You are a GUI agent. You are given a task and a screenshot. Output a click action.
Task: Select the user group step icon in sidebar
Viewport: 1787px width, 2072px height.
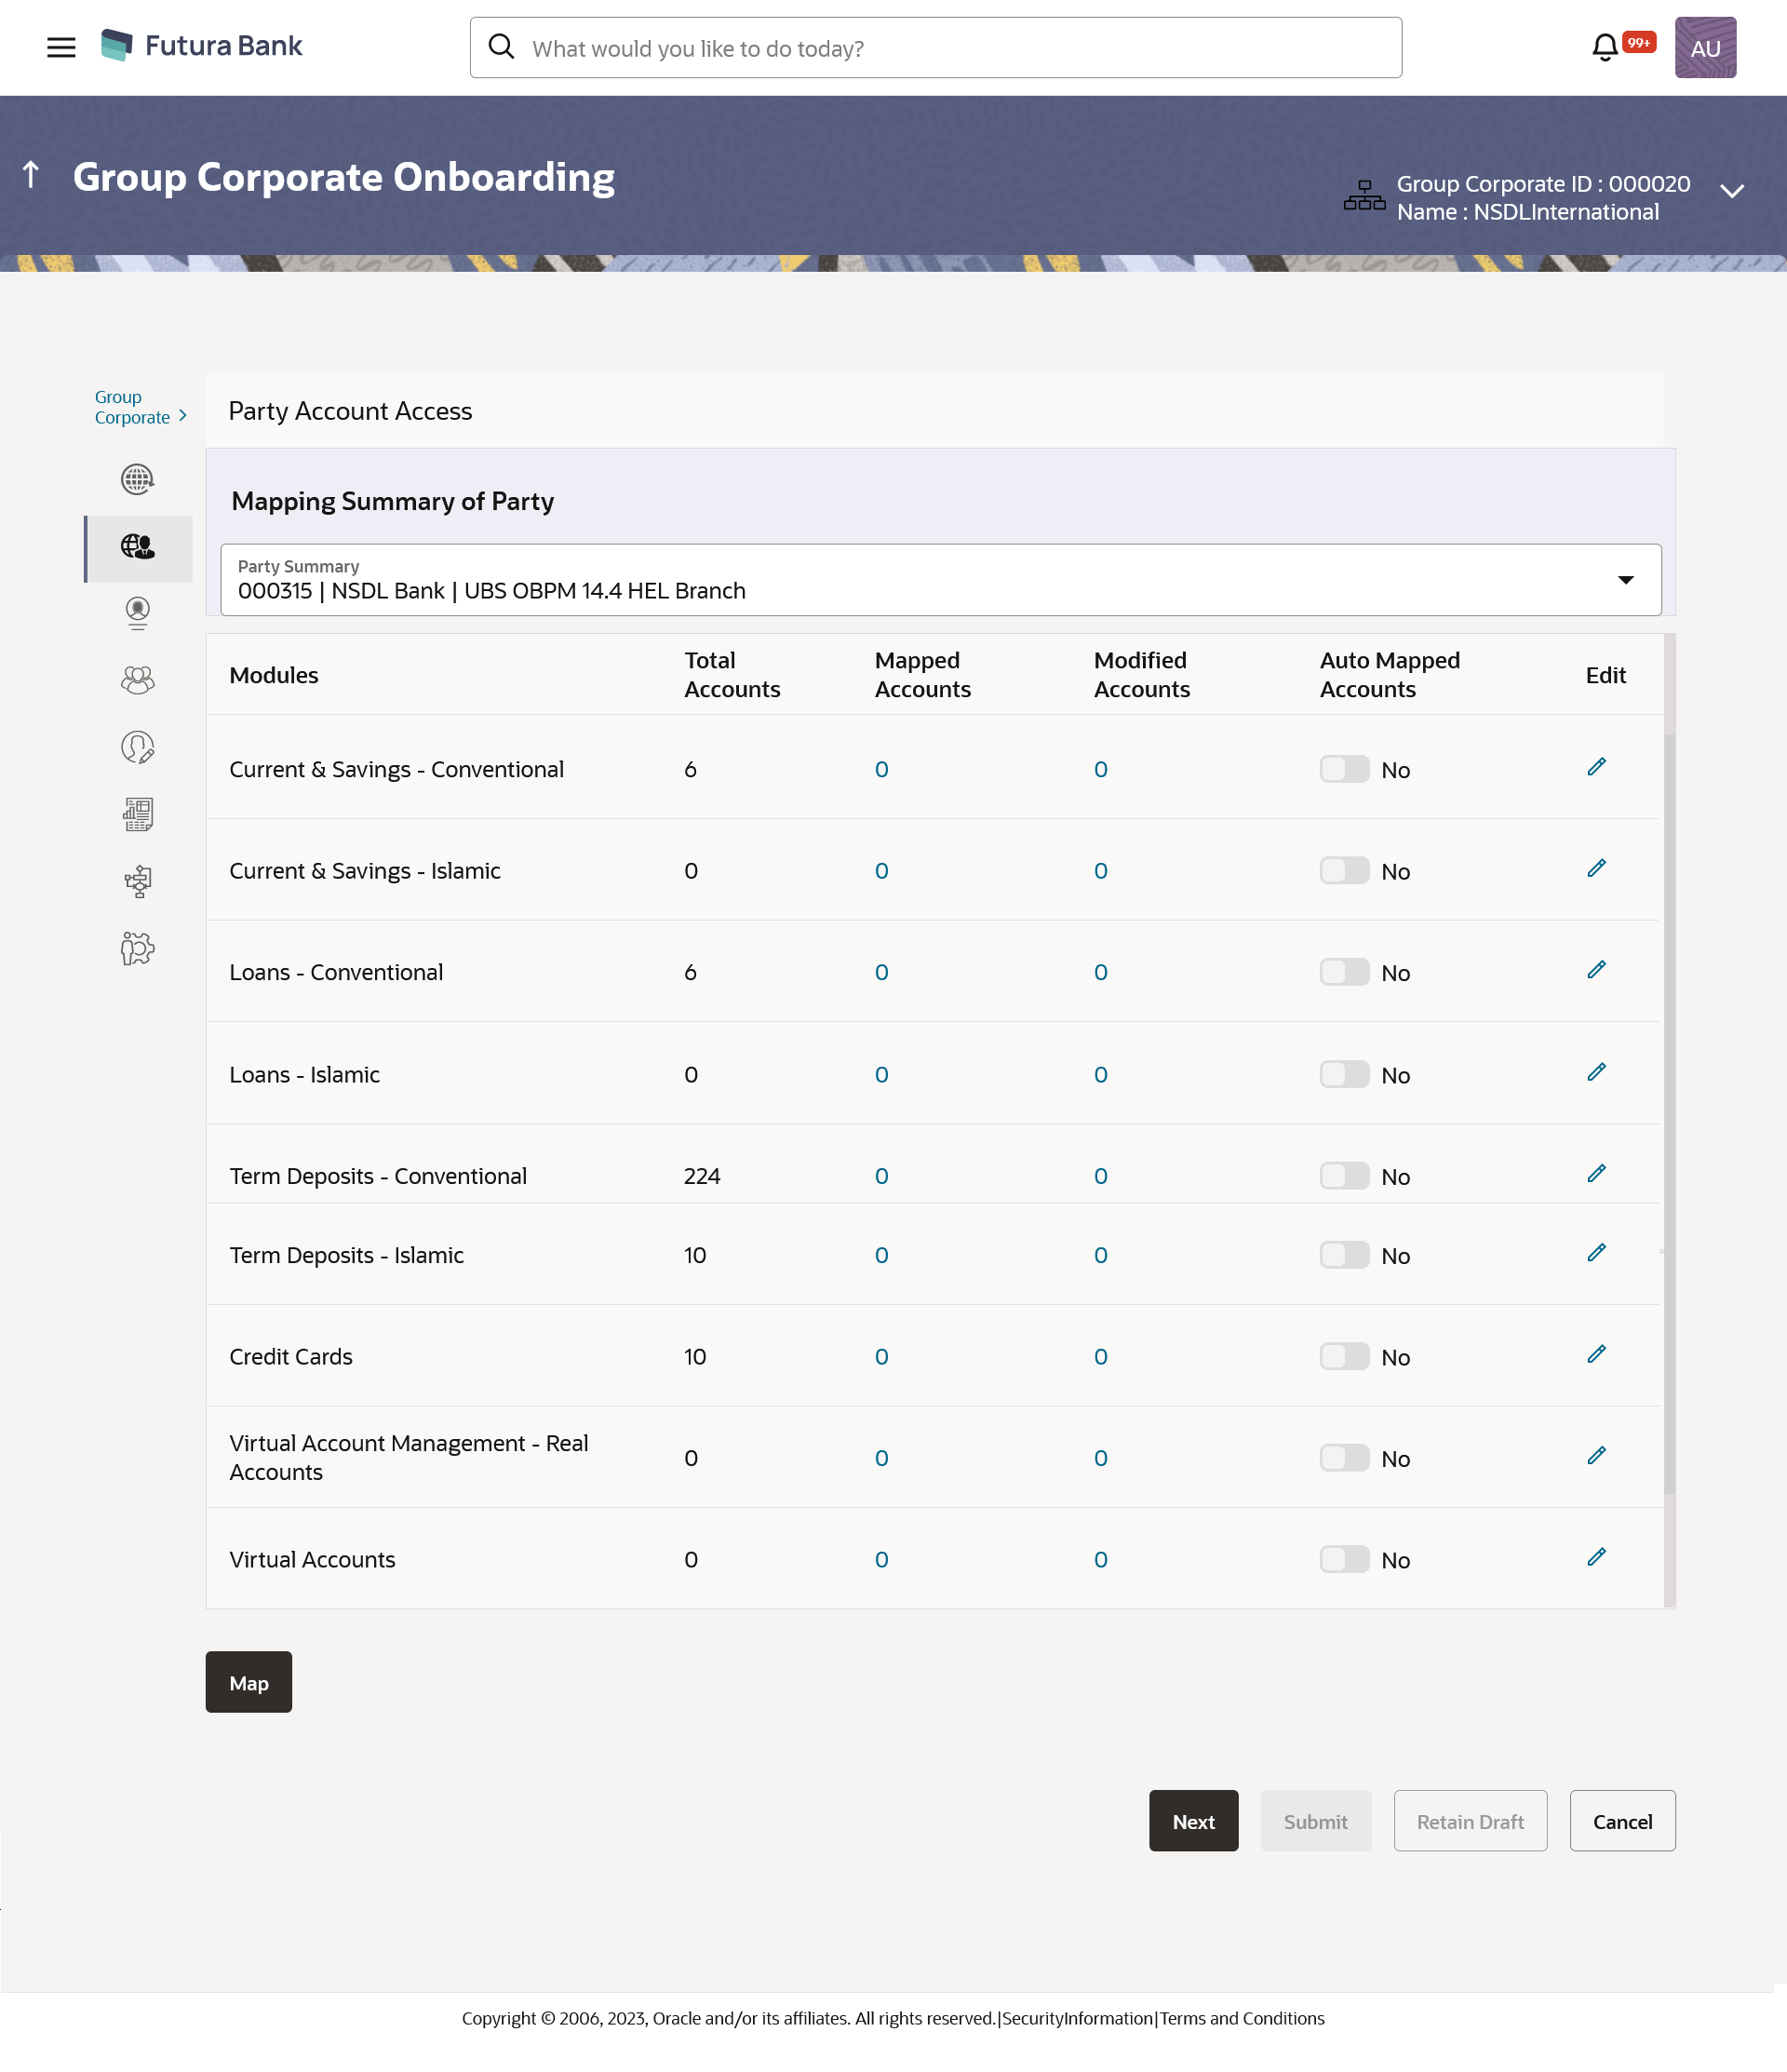point(138,681)
